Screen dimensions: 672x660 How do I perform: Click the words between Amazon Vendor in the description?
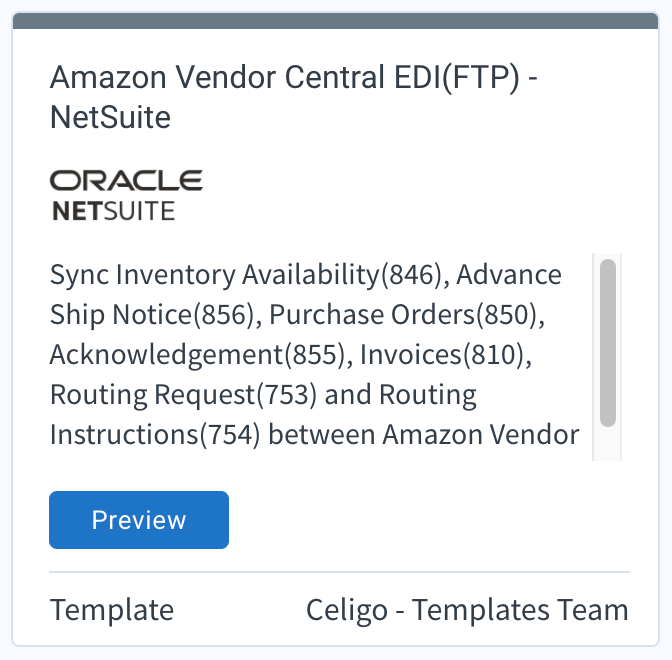coord(424,435)
